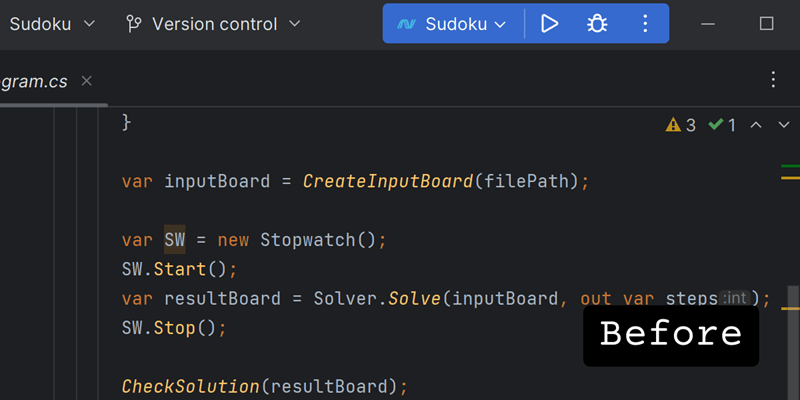
Task: Click the green checkmark inspection count
Action: click(722, 125)
